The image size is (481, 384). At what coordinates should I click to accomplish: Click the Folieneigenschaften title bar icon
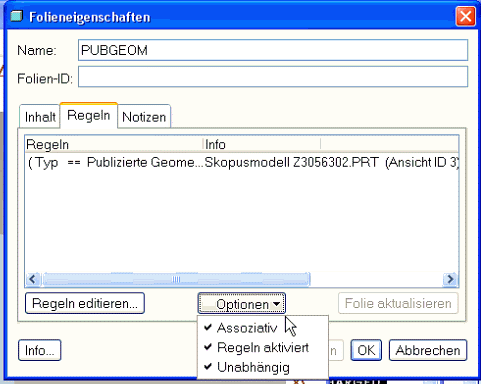[16, 16]
